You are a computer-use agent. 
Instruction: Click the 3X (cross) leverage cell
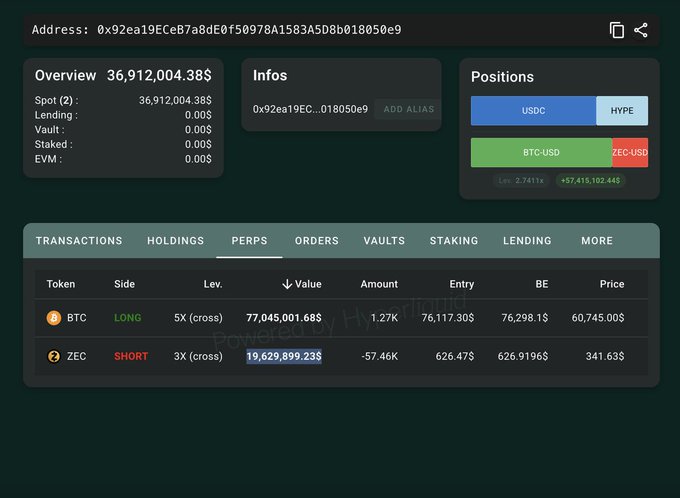click(x=198, y=356)
